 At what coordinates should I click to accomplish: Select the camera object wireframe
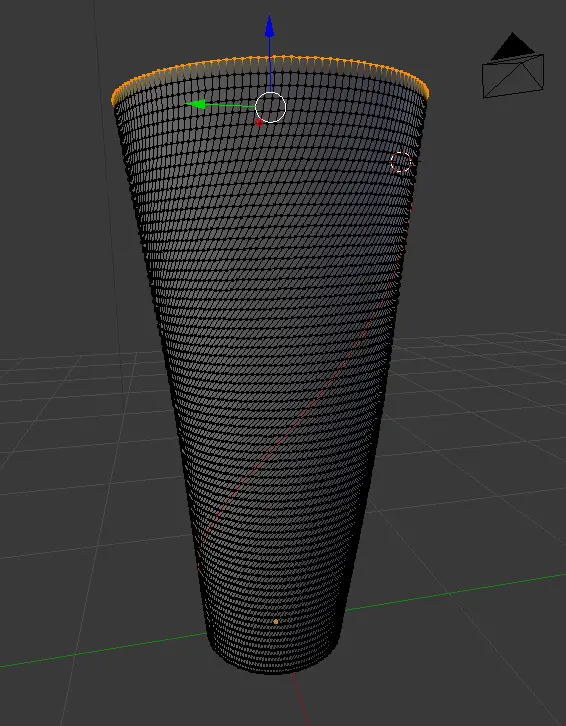tap(513, 65)
